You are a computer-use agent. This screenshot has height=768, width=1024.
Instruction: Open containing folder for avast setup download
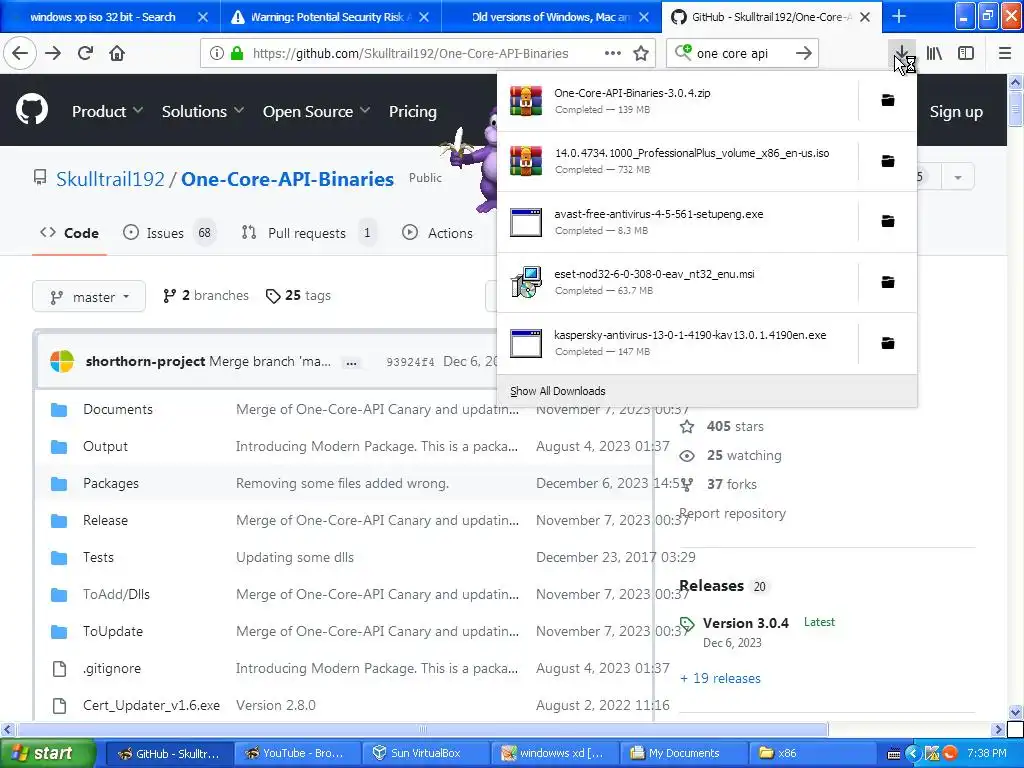coord(888,221)
